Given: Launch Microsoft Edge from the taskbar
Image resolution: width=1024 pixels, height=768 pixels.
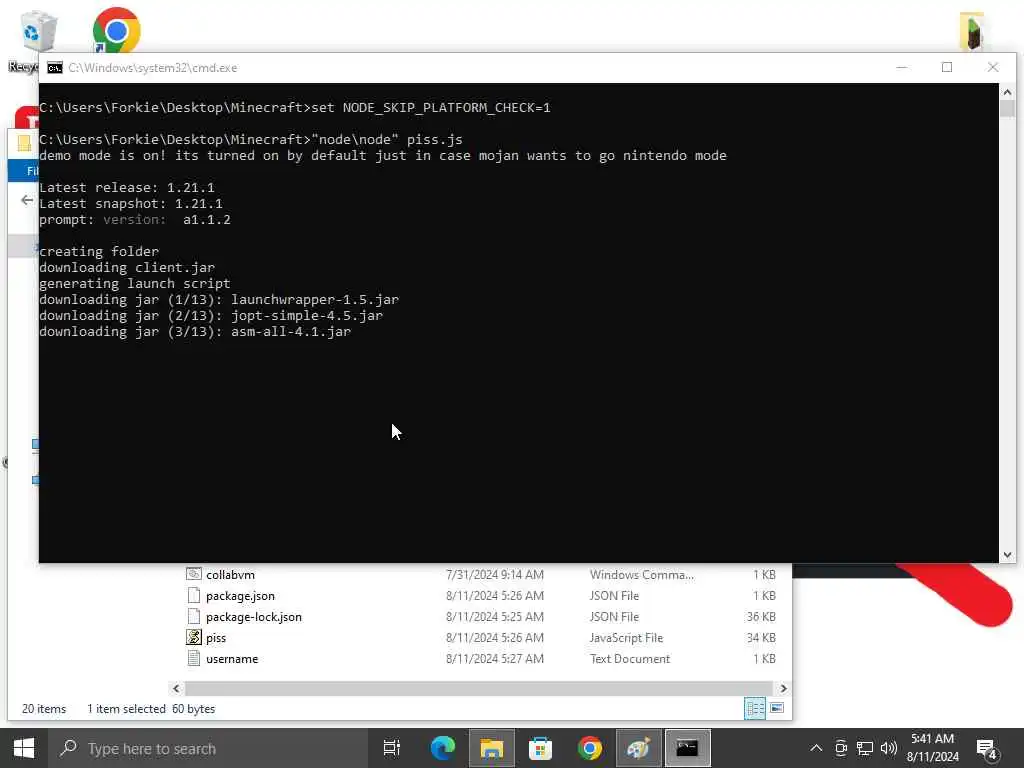Looking at the screenshot, I should coord(443,748).
